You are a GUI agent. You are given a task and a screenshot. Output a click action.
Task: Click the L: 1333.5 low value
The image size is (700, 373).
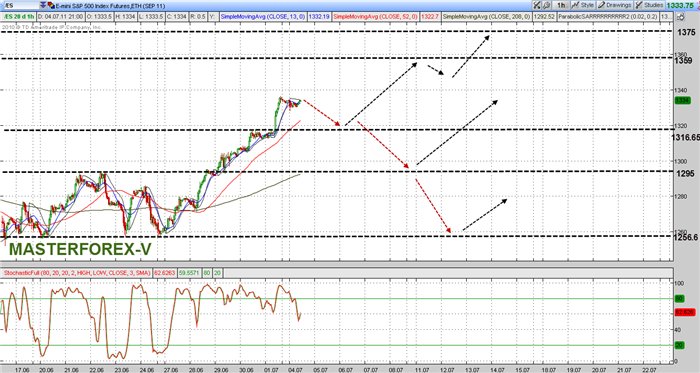[x=151, y=17]
